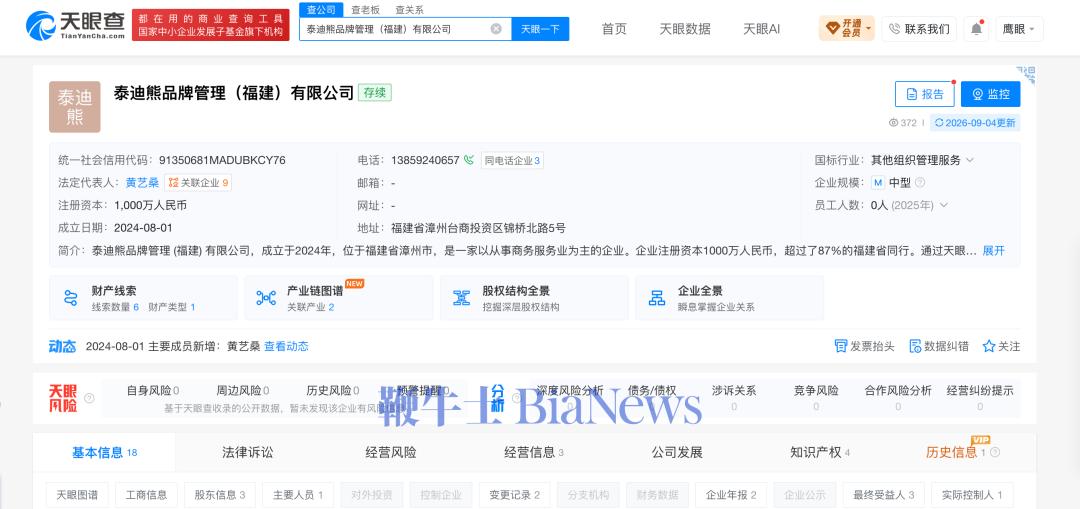Click 历史风险 0 in the risk bar
1080x509 pixels.
click(333, 391)
